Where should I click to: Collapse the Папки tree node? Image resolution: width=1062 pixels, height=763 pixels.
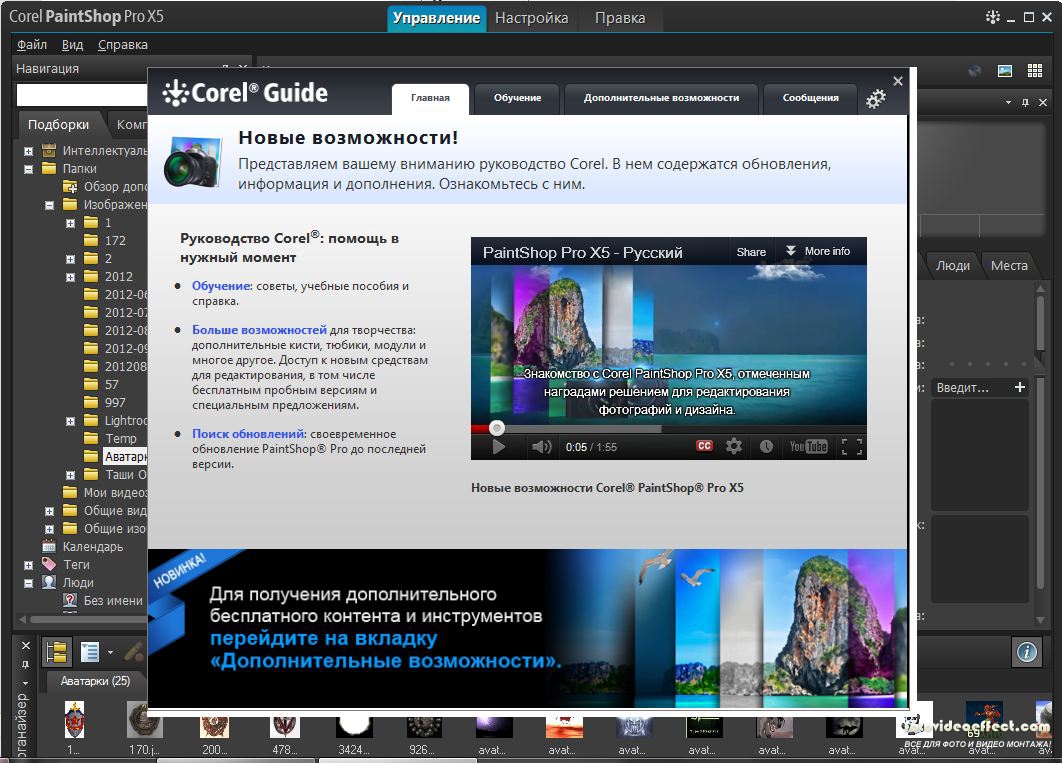coord(28,169)
